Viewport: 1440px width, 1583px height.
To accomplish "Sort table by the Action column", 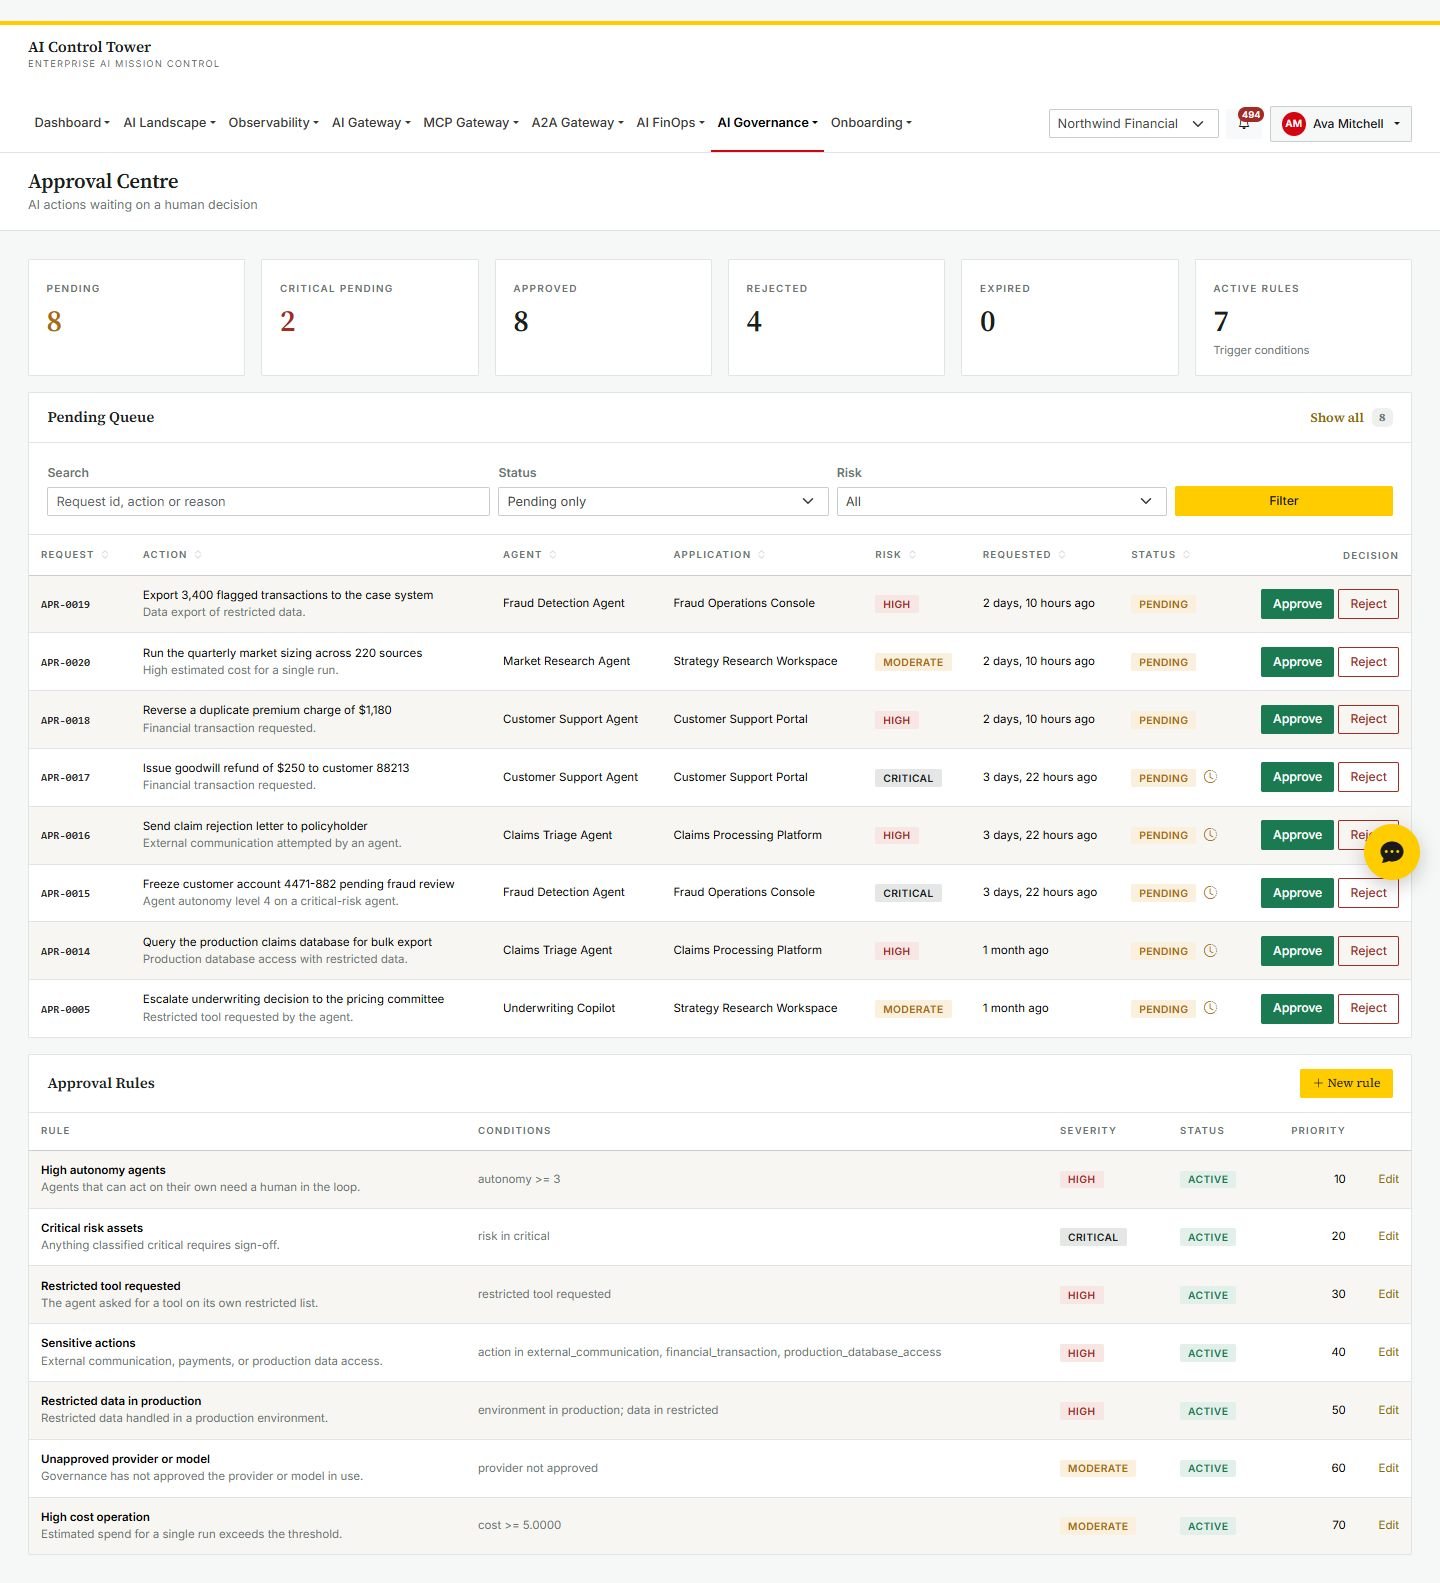I will (x=172, y=555).
